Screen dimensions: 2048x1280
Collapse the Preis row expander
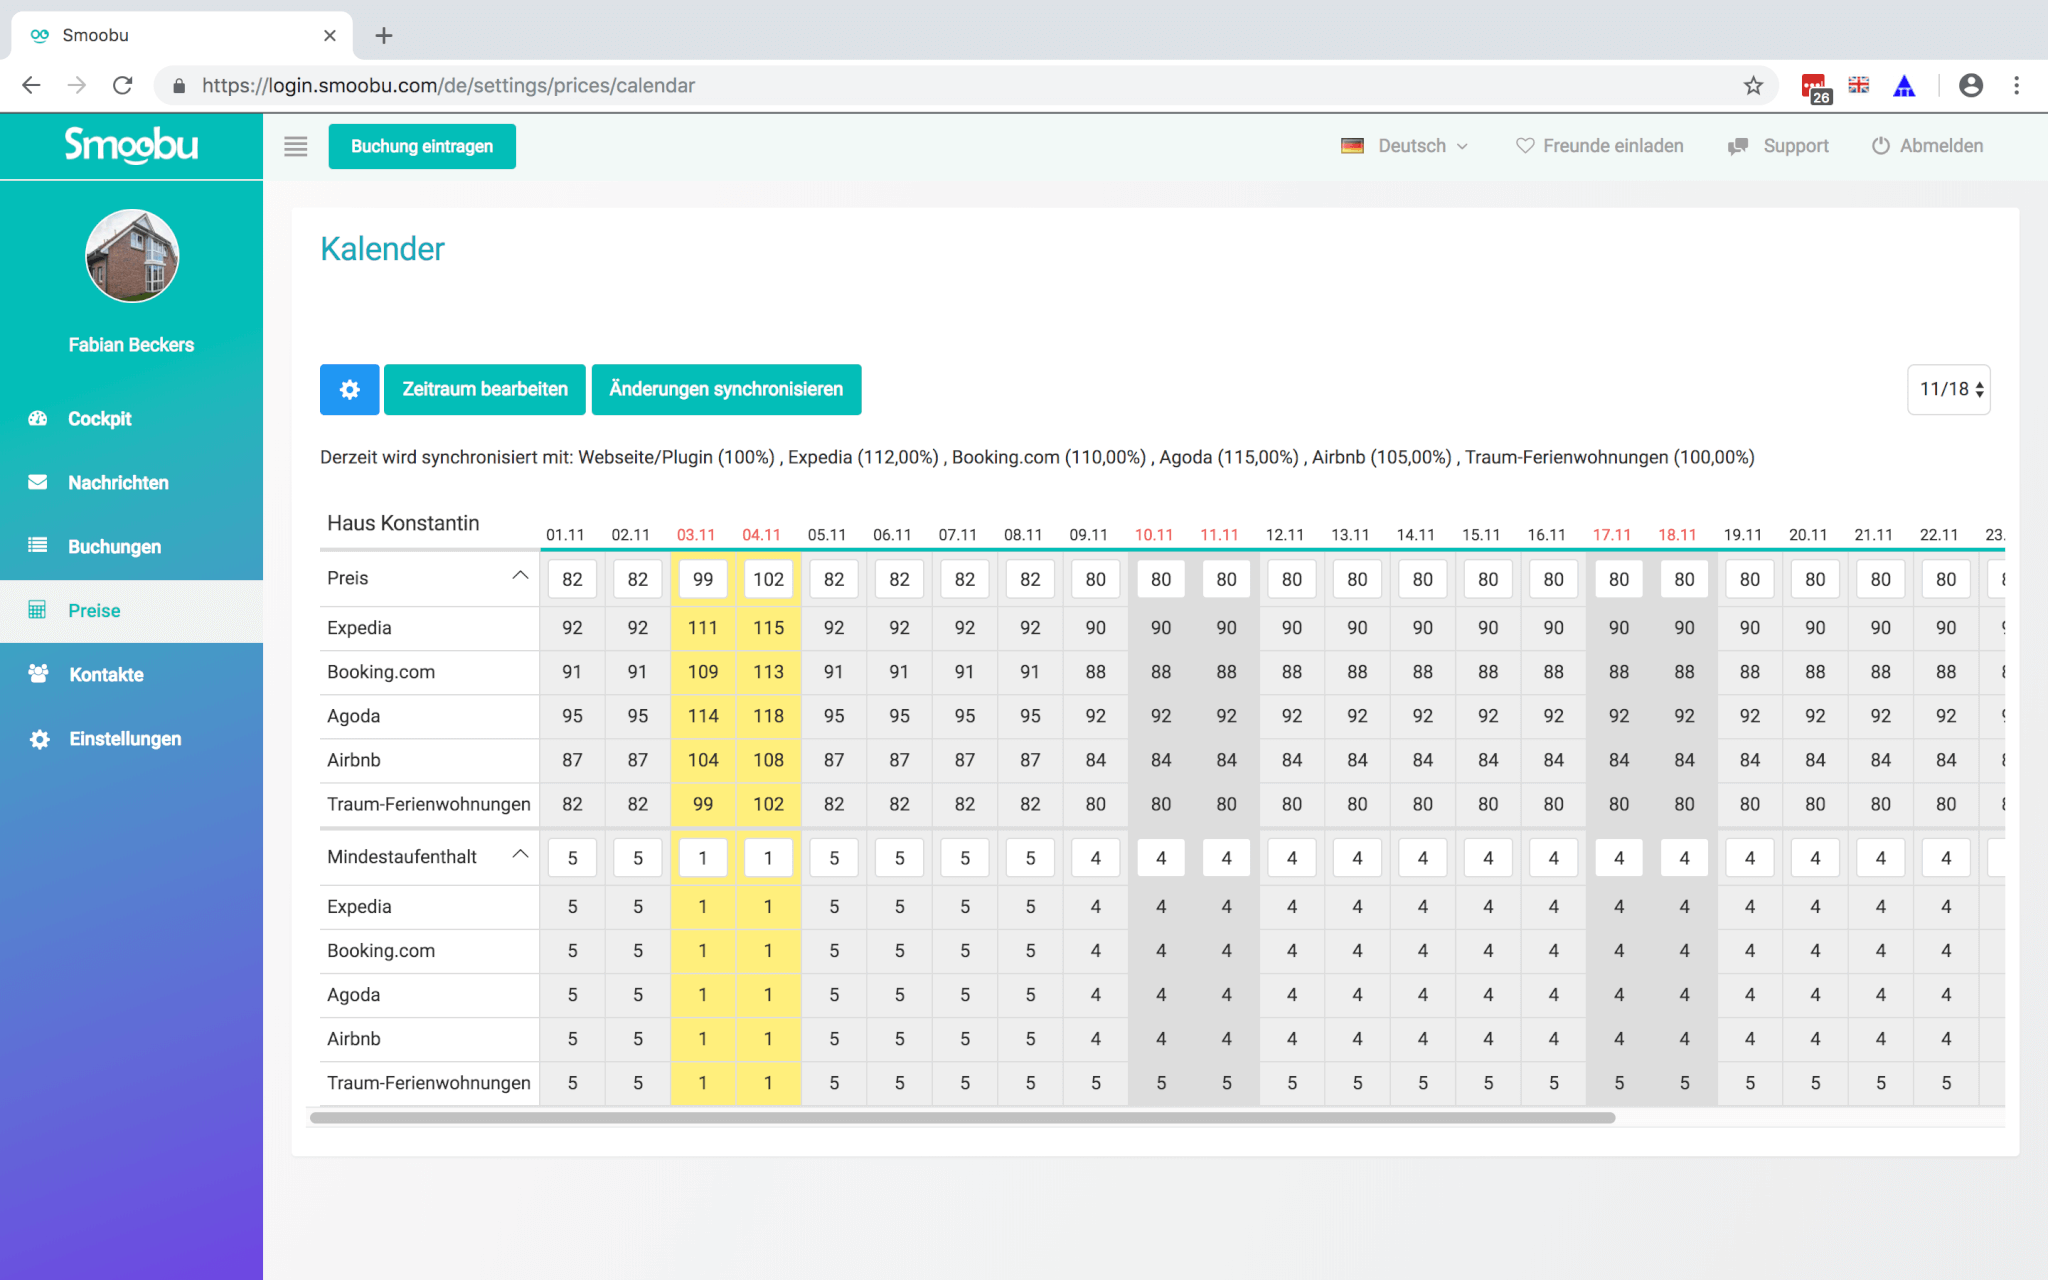(520, 575)
